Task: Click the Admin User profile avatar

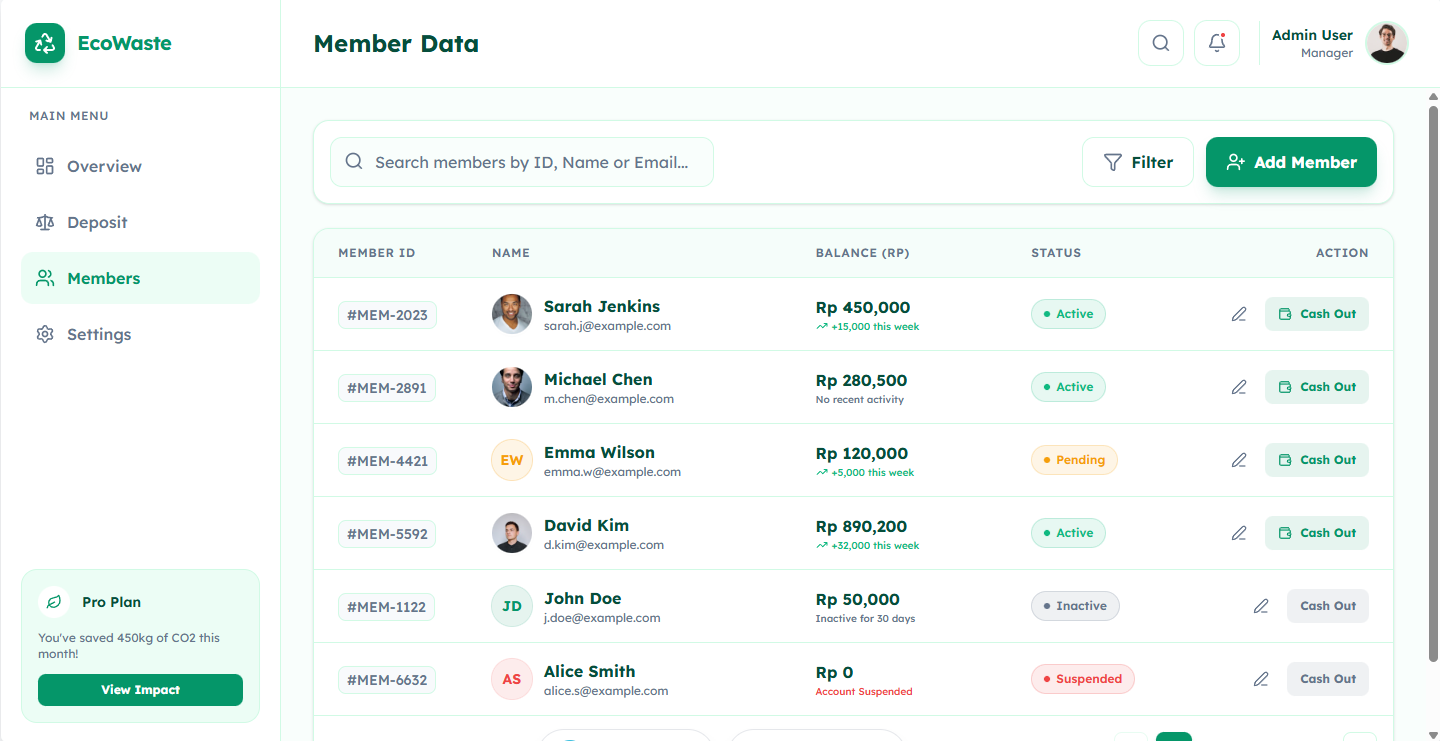Action: pyautogui.click(x=1387, y=43)
